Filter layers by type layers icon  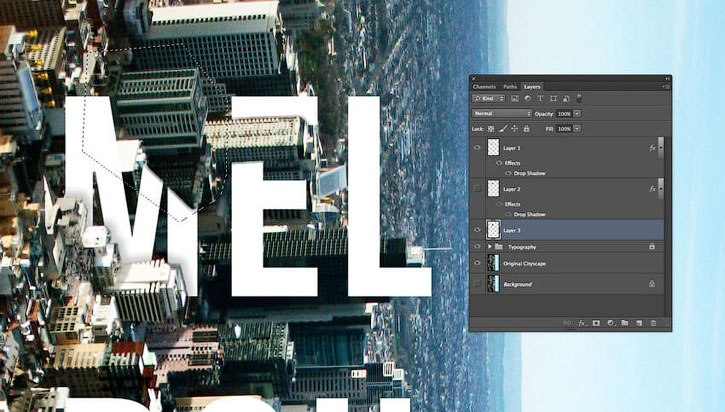point(540,98)
